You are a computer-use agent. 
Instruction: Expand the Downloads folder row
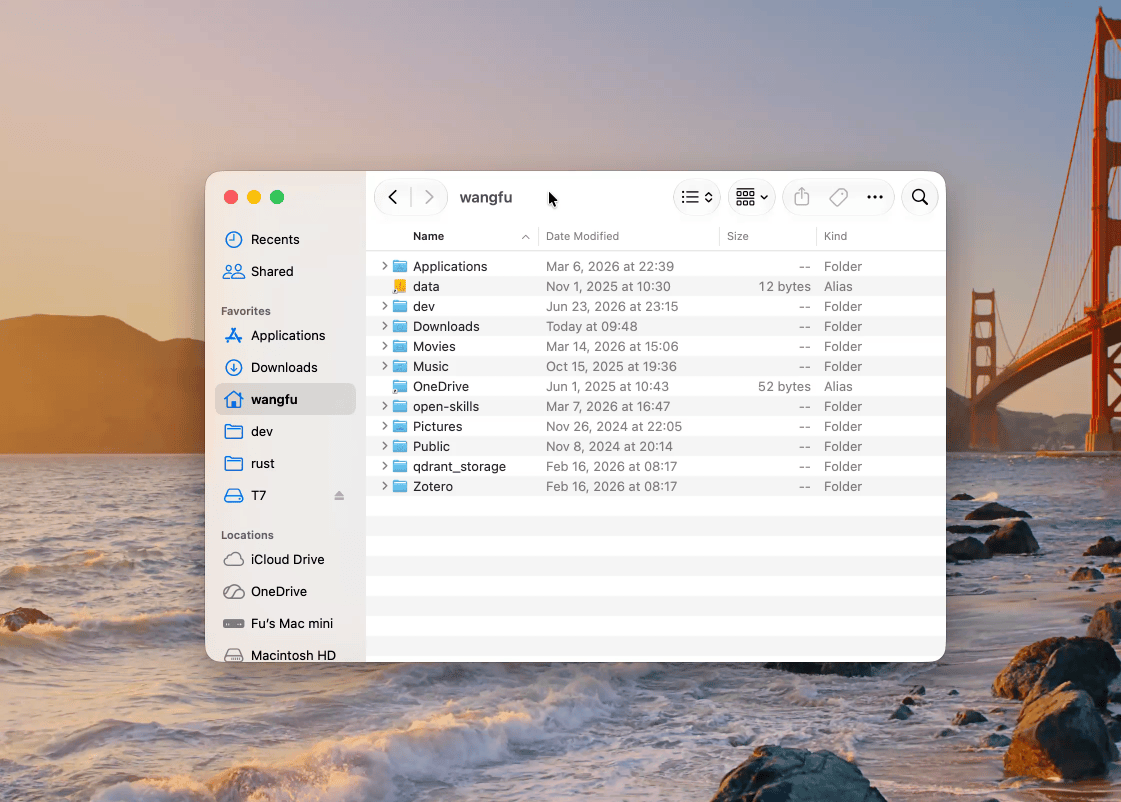point(384,326)
